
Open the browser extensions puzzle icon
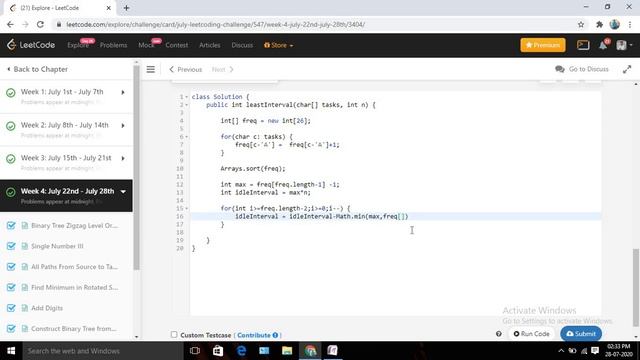click(x=599, y=24)
